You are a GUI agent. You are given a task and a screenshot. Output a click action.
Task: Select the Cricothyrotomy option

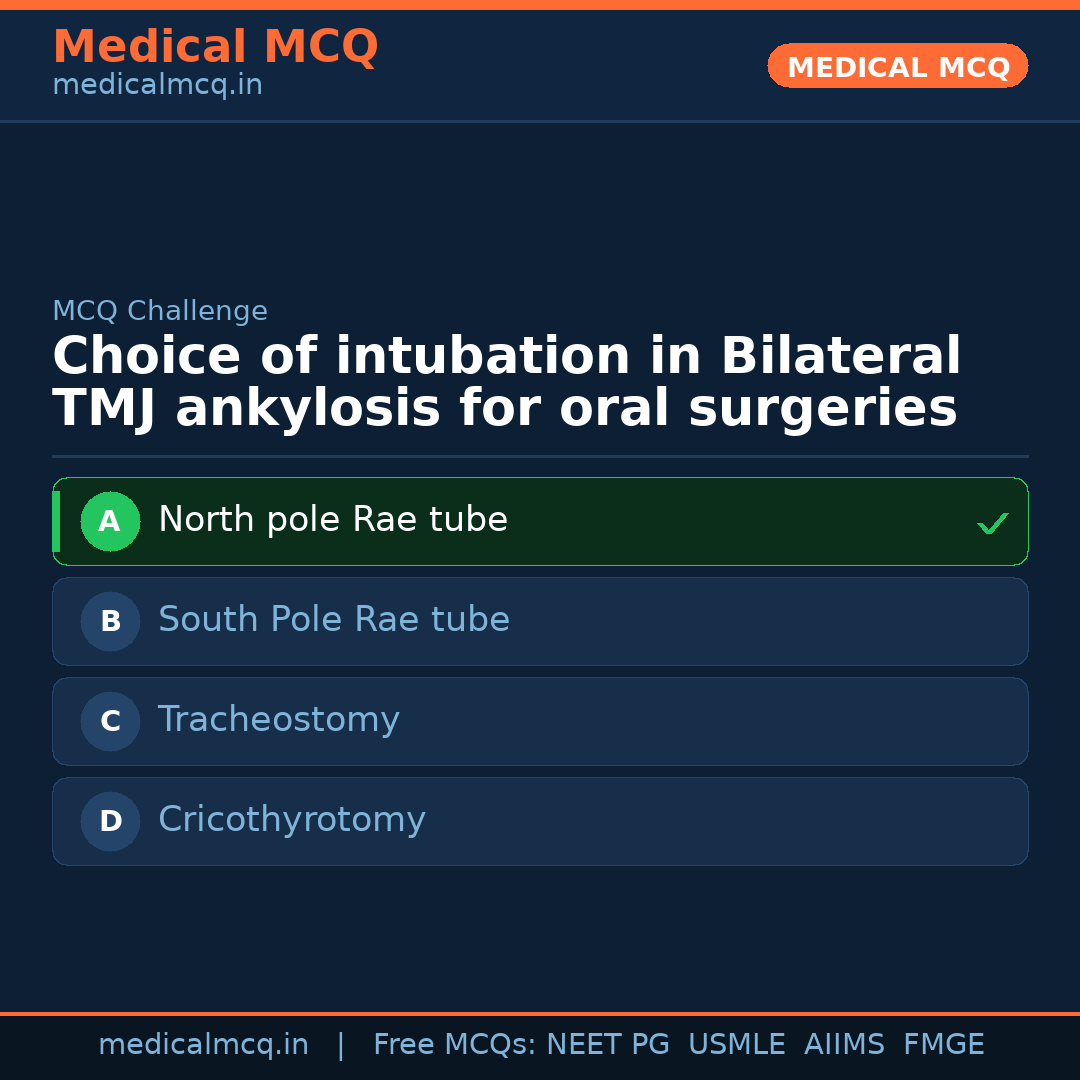[x=292, y=820]
